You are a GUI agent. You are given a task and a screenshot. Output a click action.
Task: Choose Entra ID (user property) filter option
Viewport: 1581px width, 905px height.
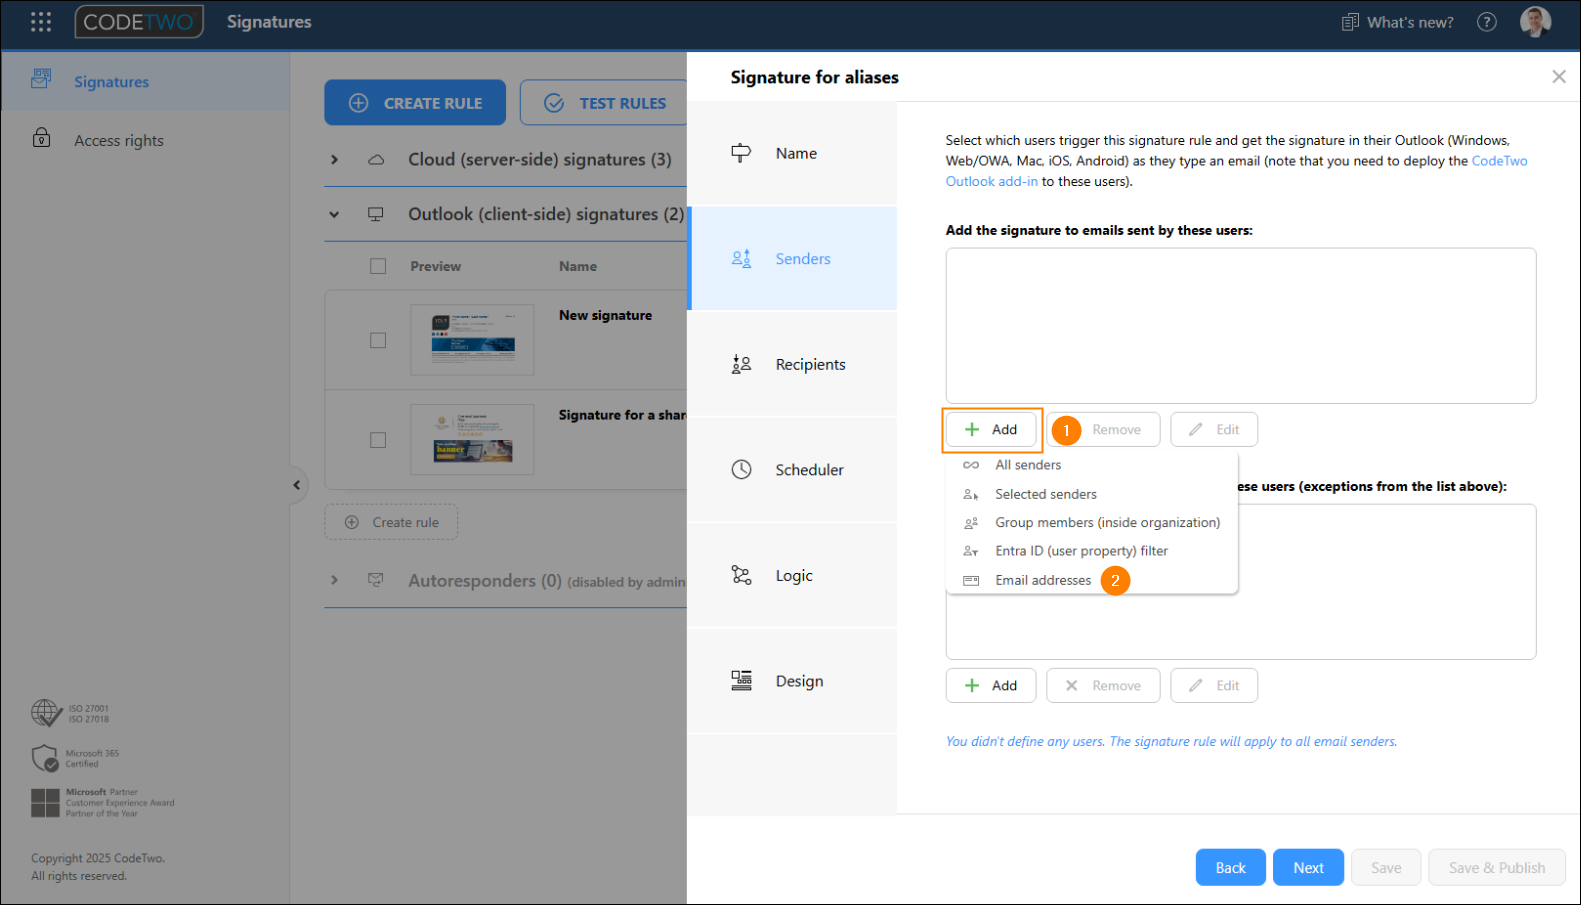(x=1092, y=551)
